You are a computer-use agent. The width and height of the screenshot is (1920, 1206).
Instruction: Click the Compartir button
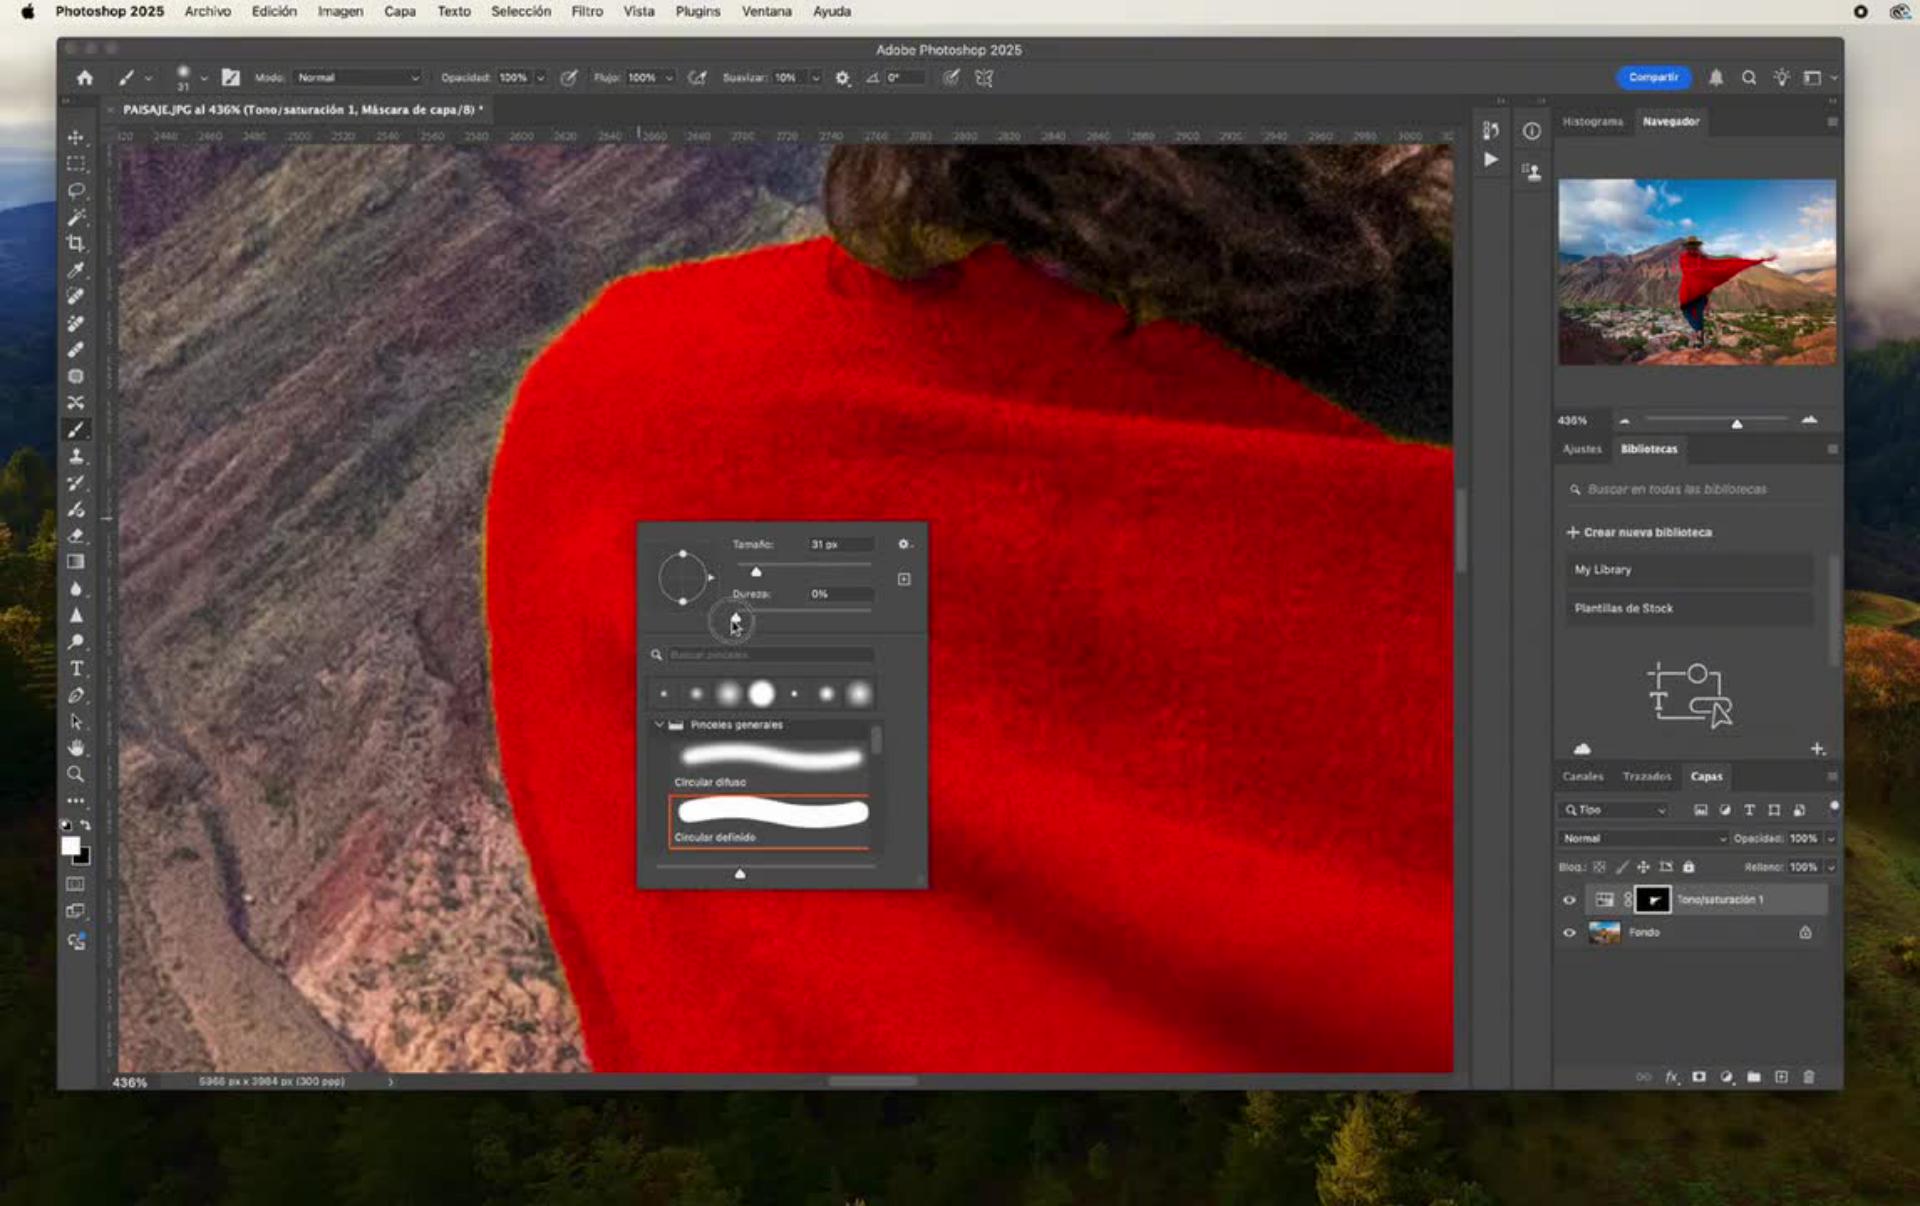pos(1653,77)
